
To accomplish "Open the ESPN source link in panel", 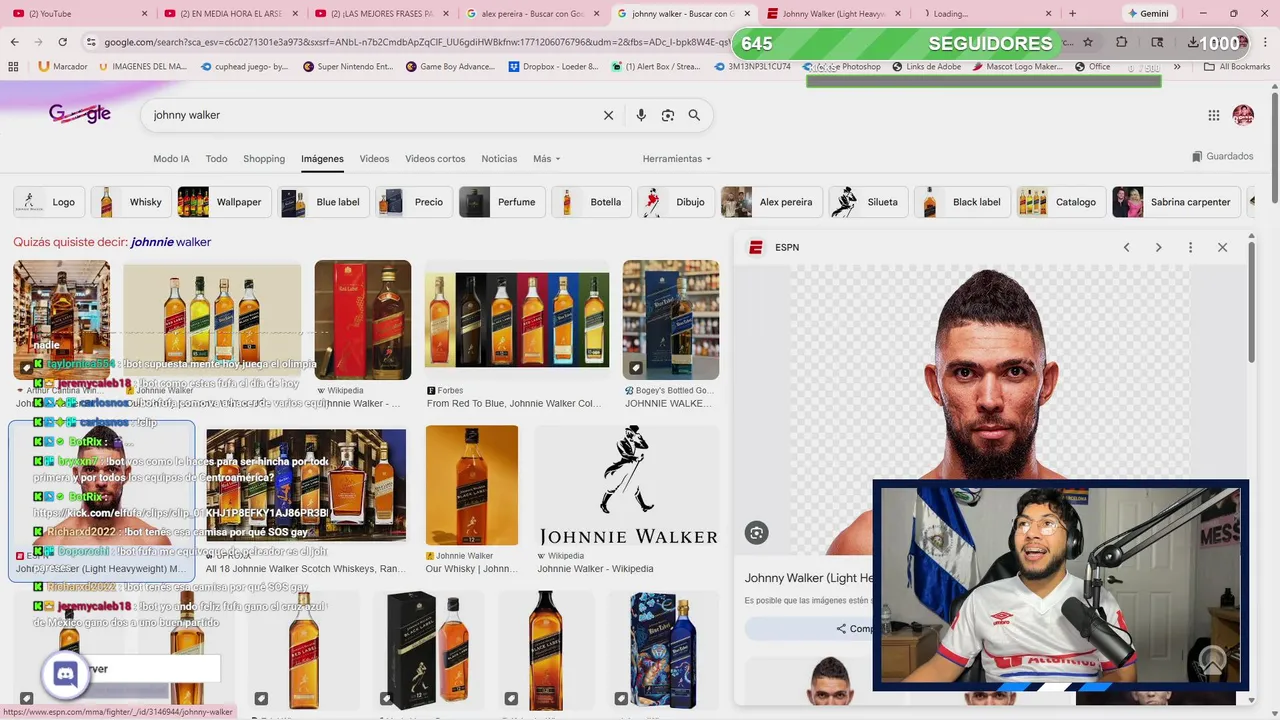I will (x=775, y=247).
